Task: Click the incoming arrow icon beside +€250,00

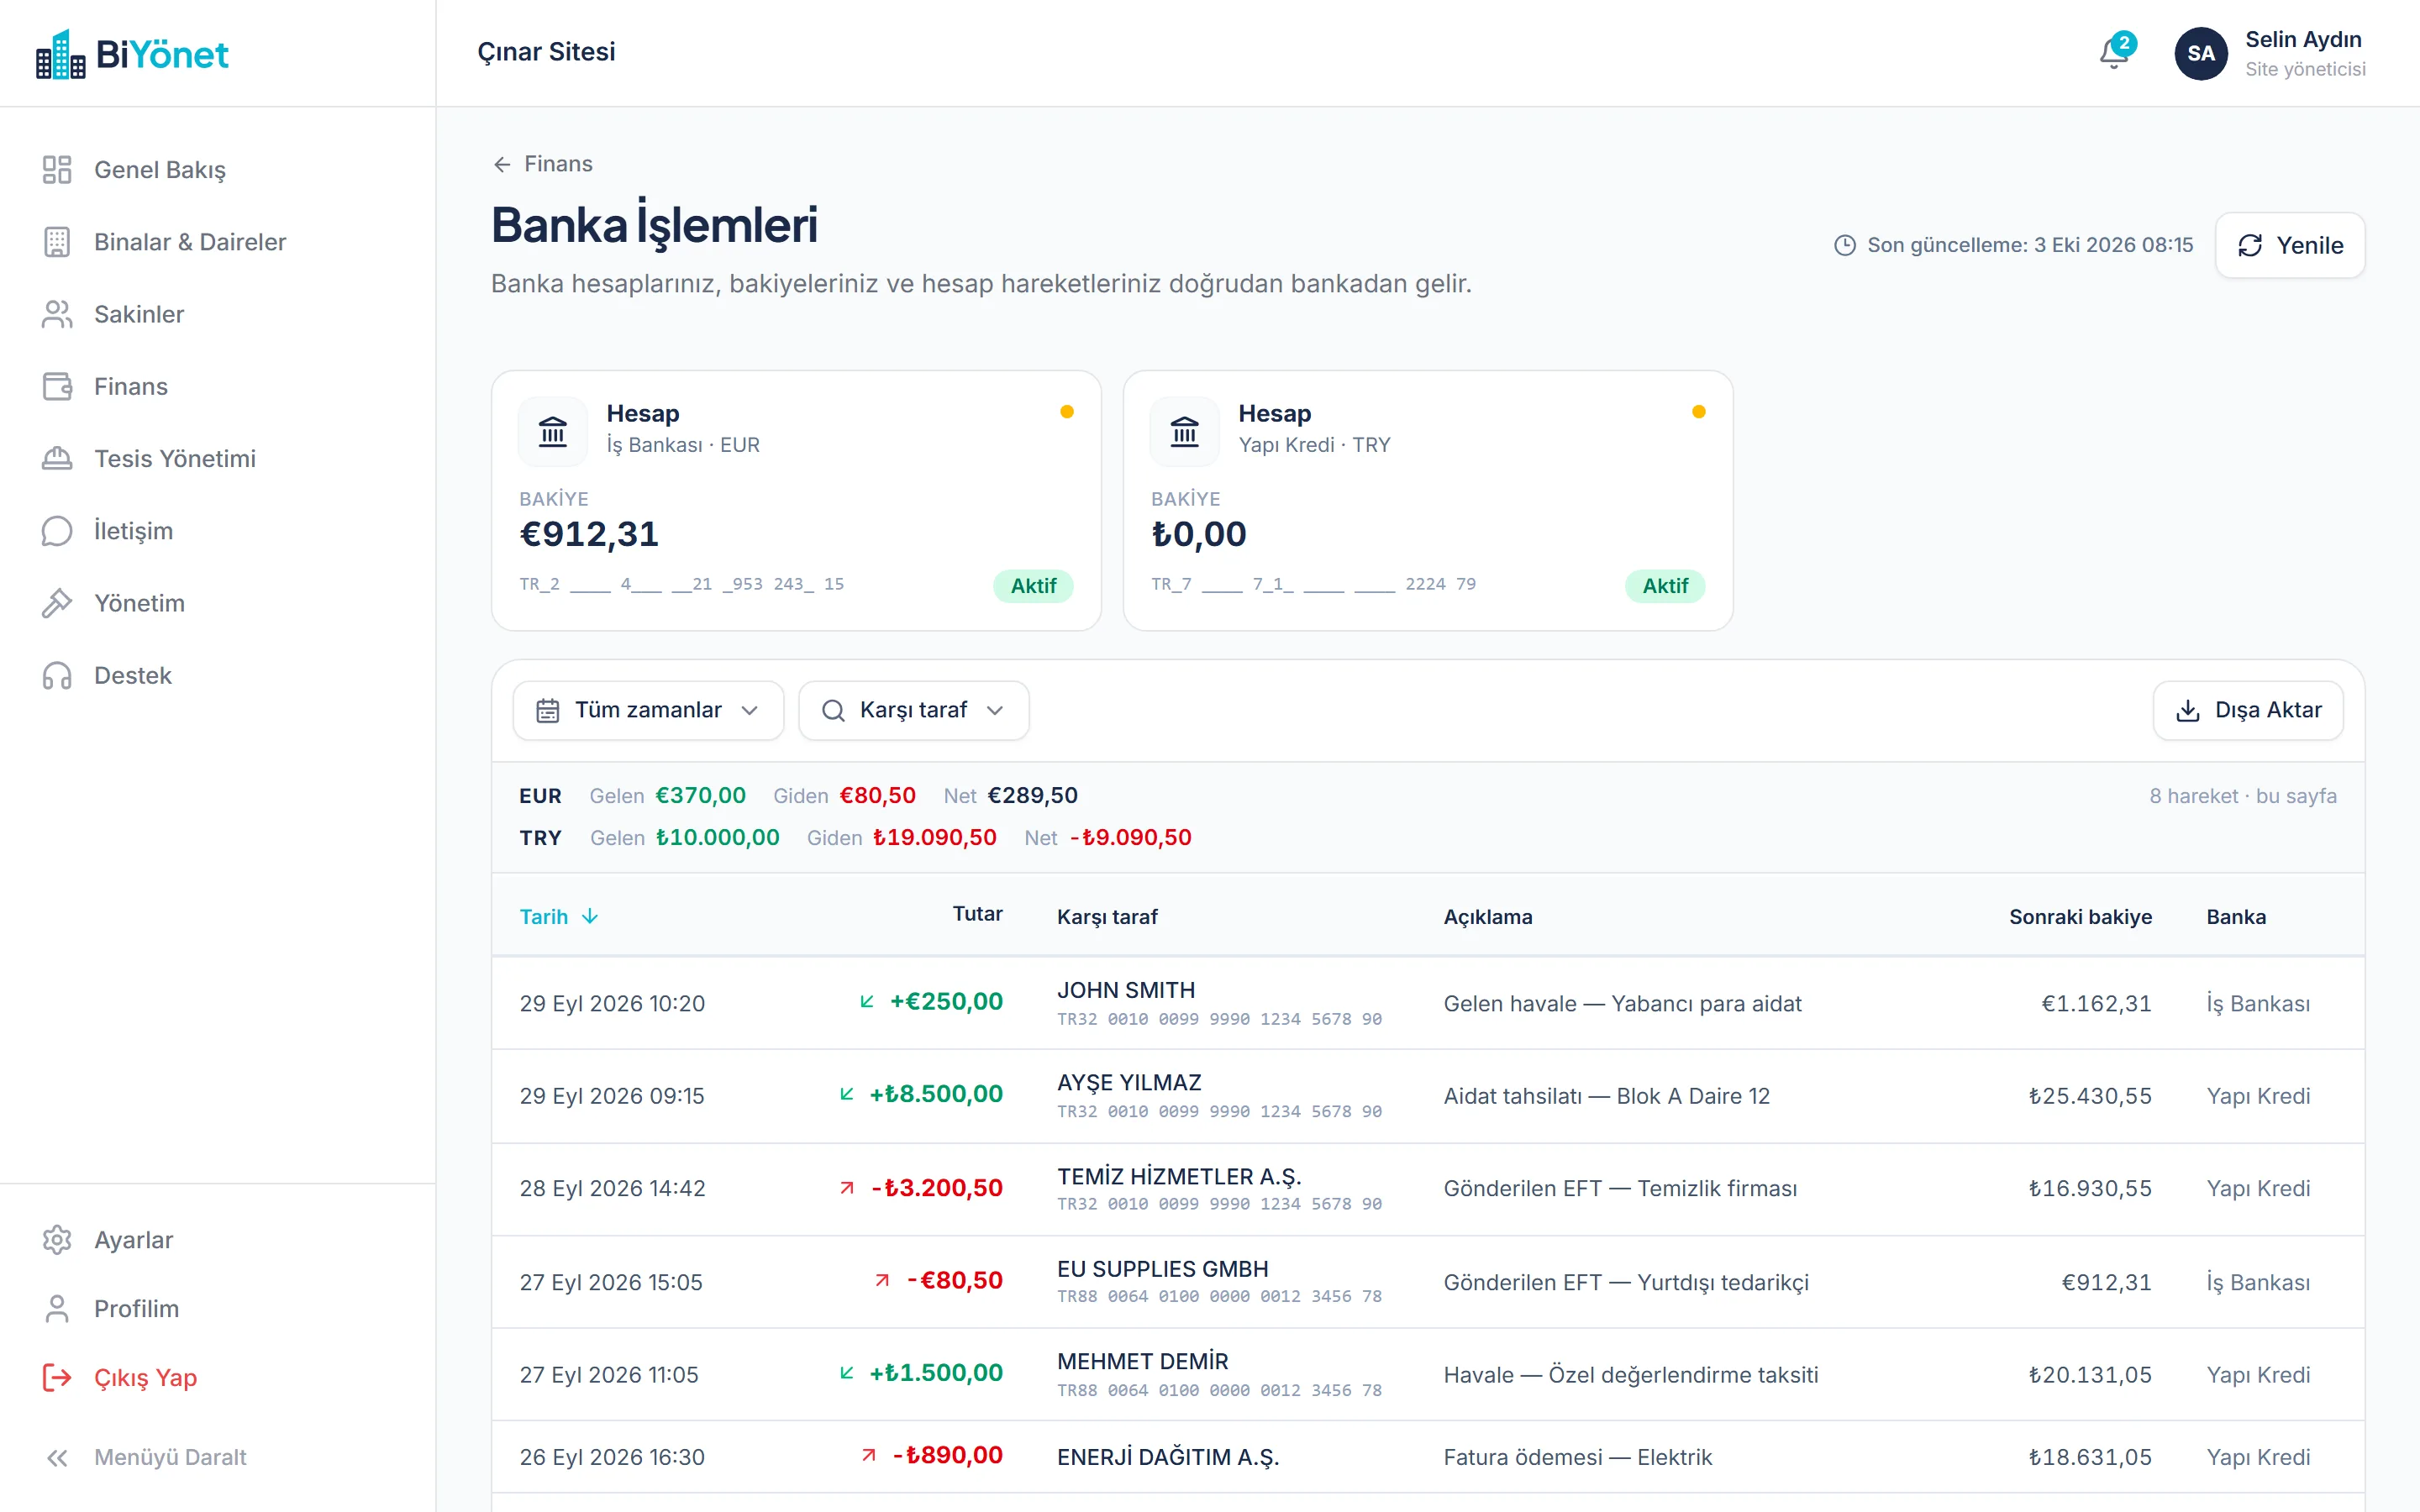Action: [x=867, y=1002]
